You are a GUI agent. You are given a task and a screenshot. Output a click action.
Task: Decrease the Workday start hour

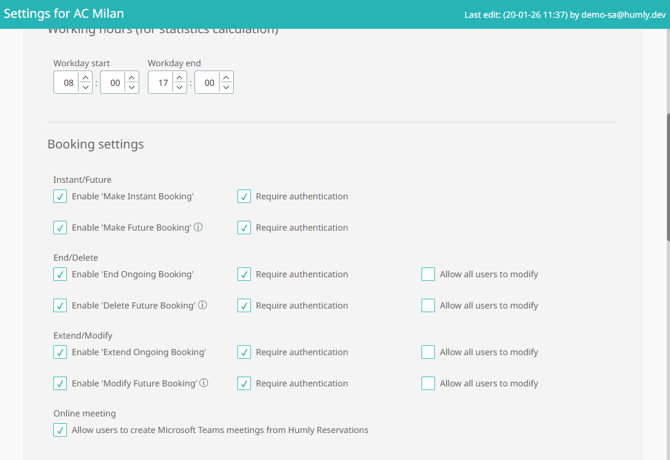[85, 88]
